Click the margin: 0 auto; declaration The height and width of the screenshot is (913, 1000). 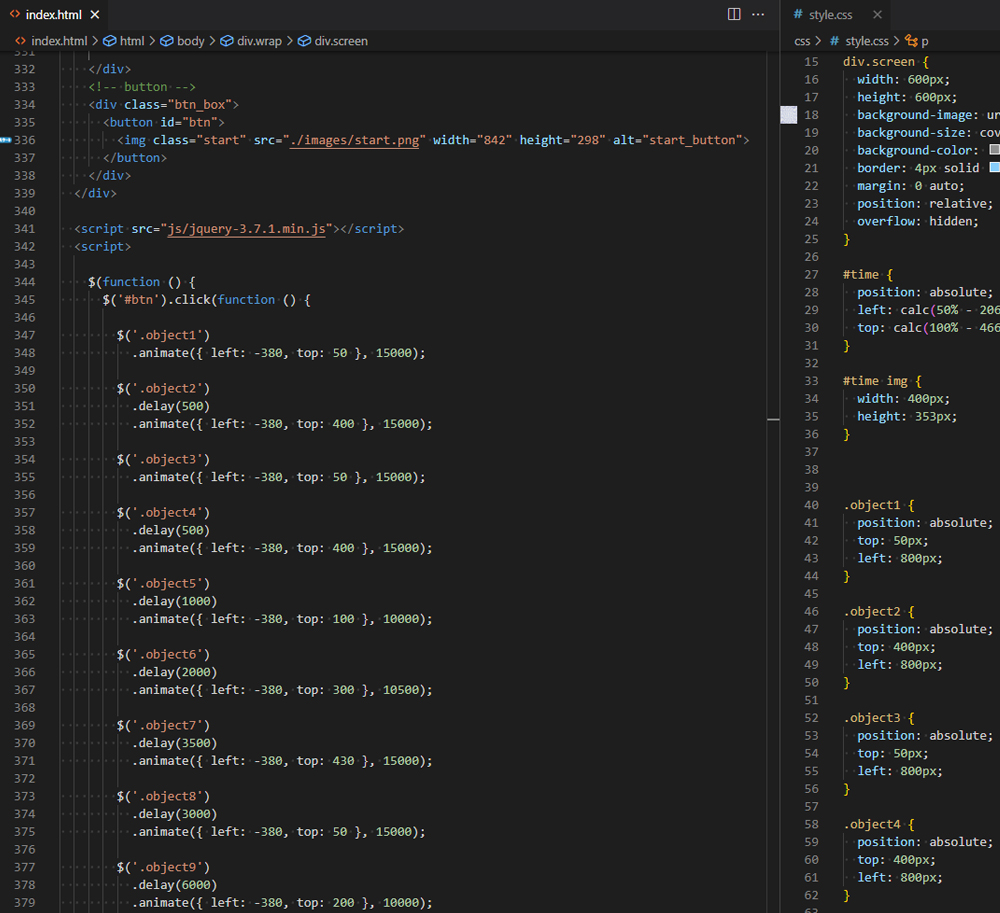(911, 186)
